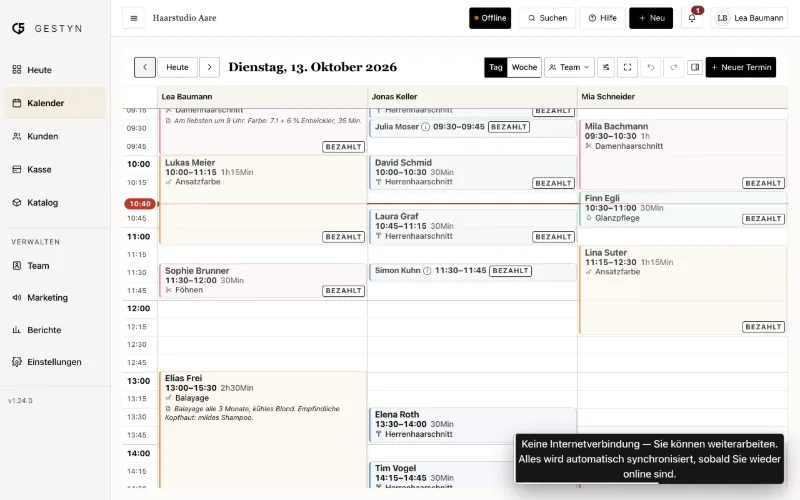Click Haarstudio Aare title
This screenshot has width=800, height=500.
click(184, 18)
